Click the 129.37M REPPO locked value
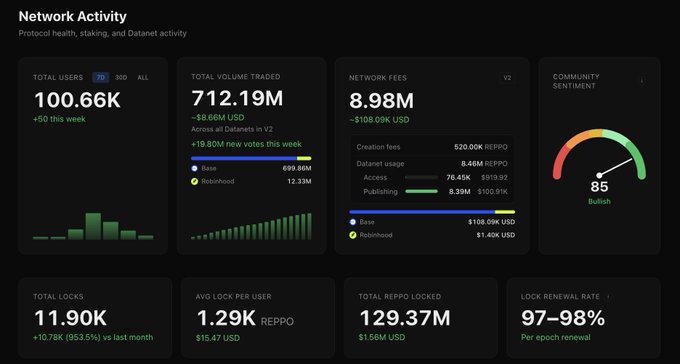The image size is (680, 364). click(x=405, y=318)
